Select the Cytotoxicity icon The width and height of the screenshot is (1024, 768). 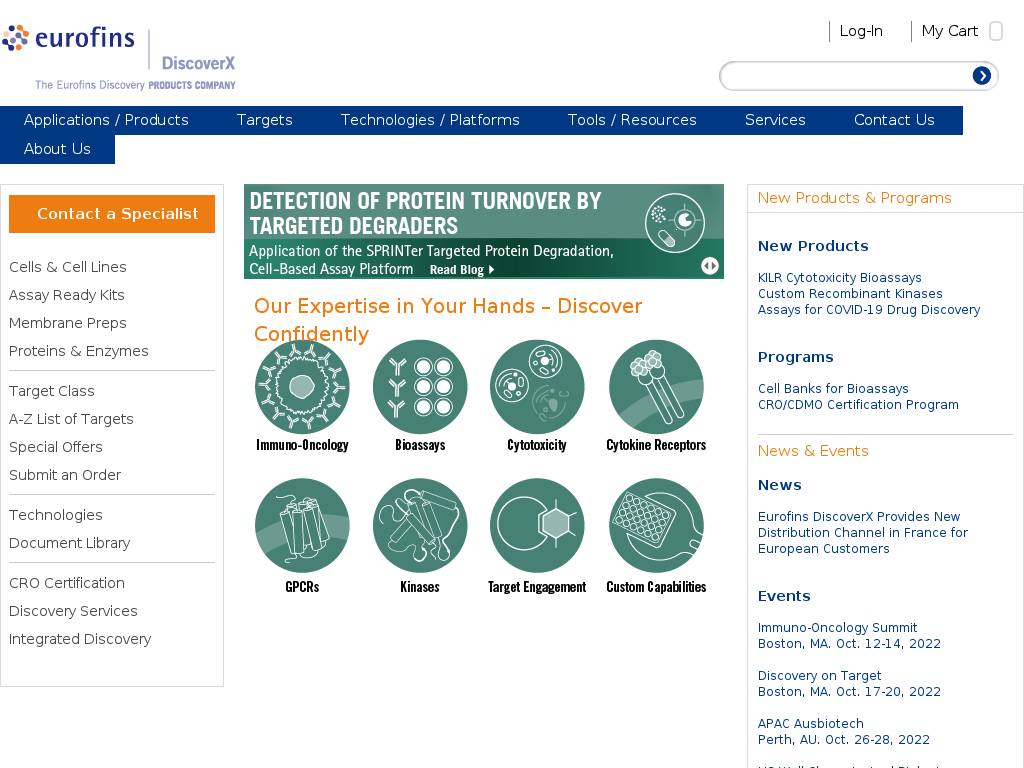(x=537, y=387)
